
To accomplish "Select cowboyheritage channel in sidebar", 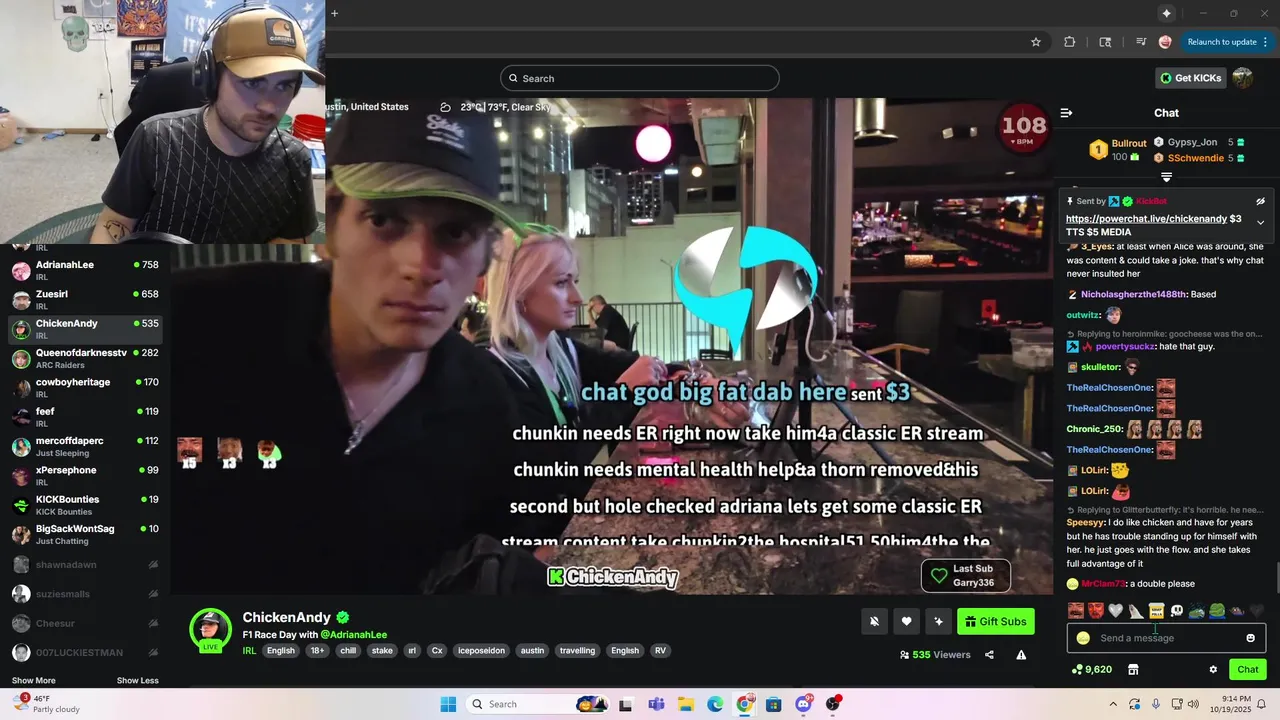I will tap(85, 387).
